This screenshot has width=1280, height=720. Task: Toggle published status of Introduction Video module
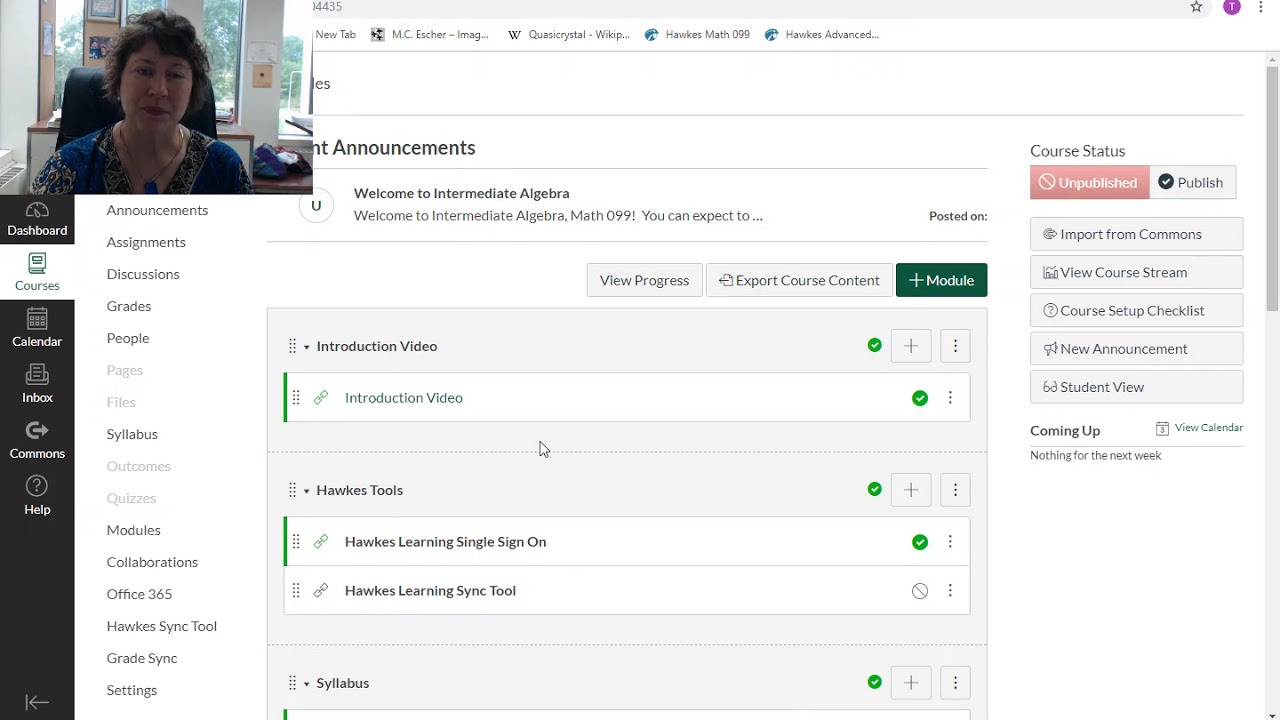tap(875, 346)
